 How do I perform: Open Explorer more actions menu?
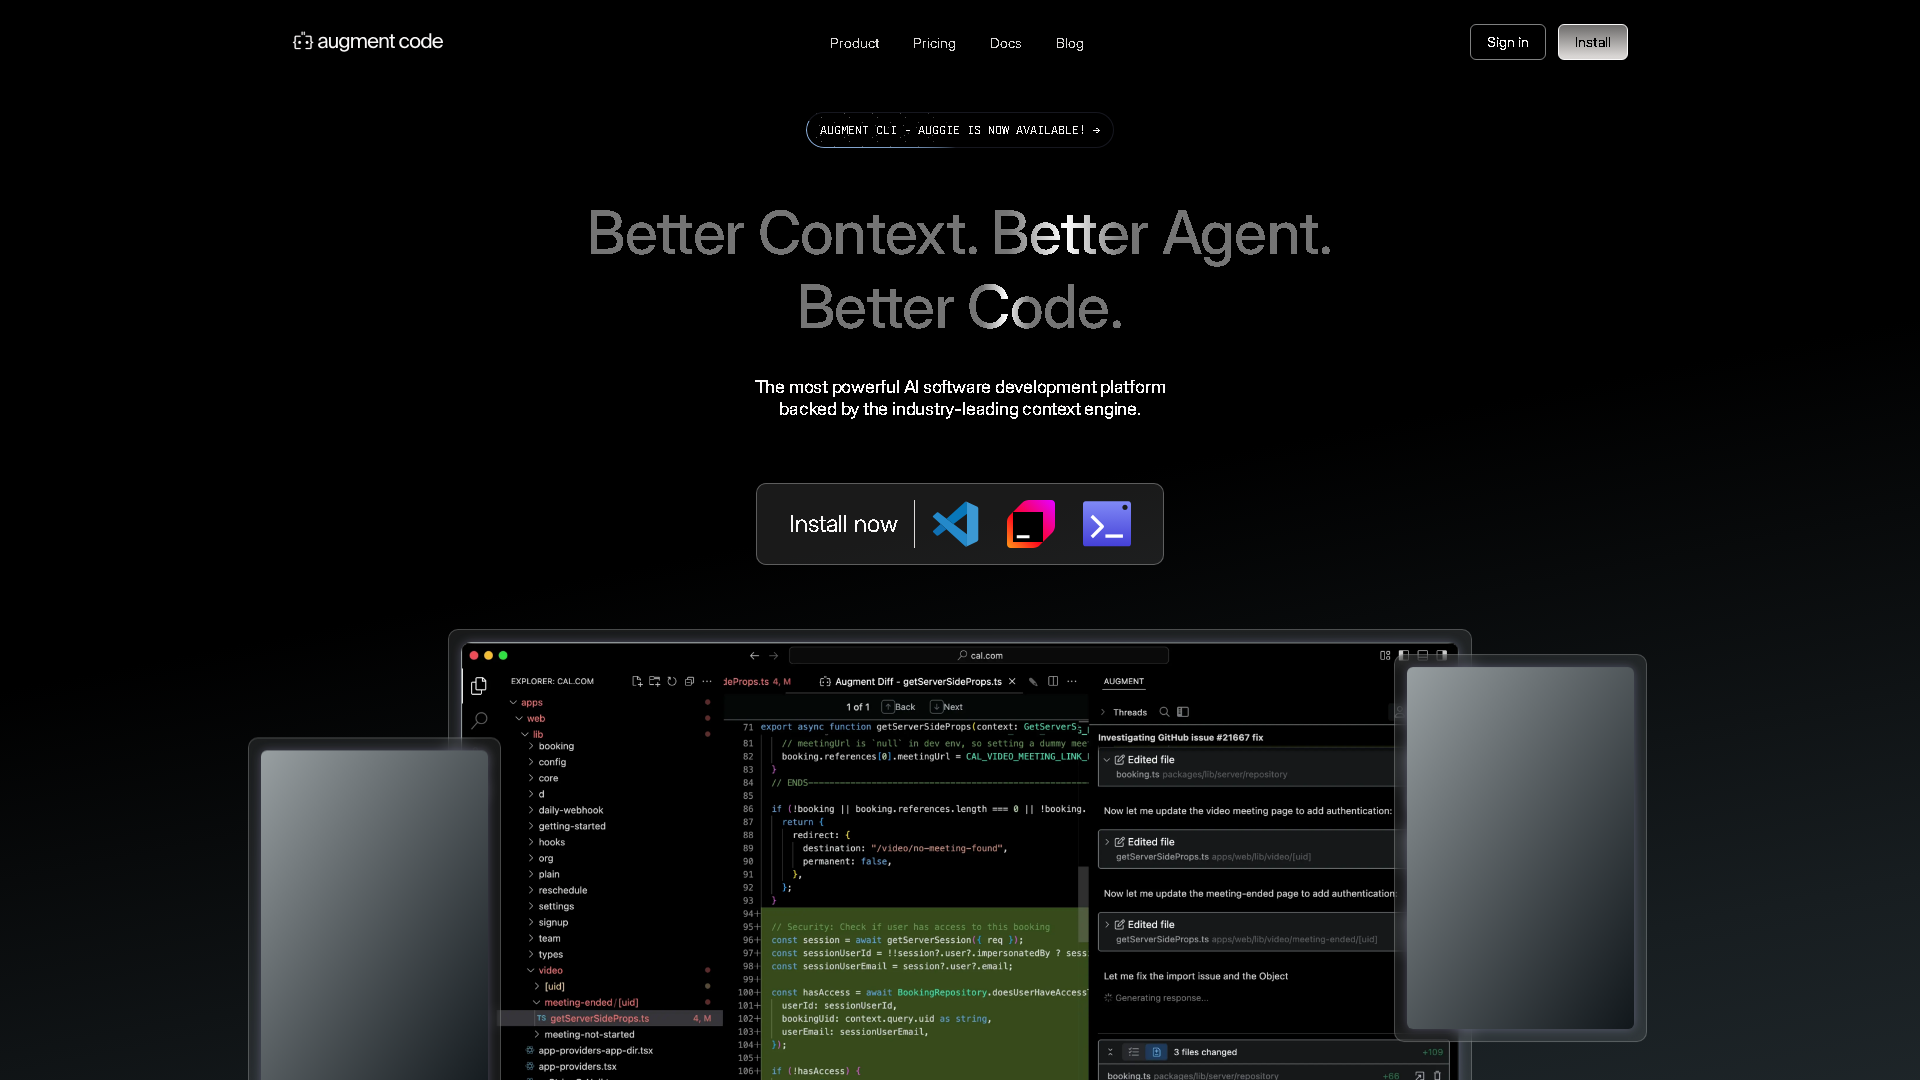coord(707,681)
